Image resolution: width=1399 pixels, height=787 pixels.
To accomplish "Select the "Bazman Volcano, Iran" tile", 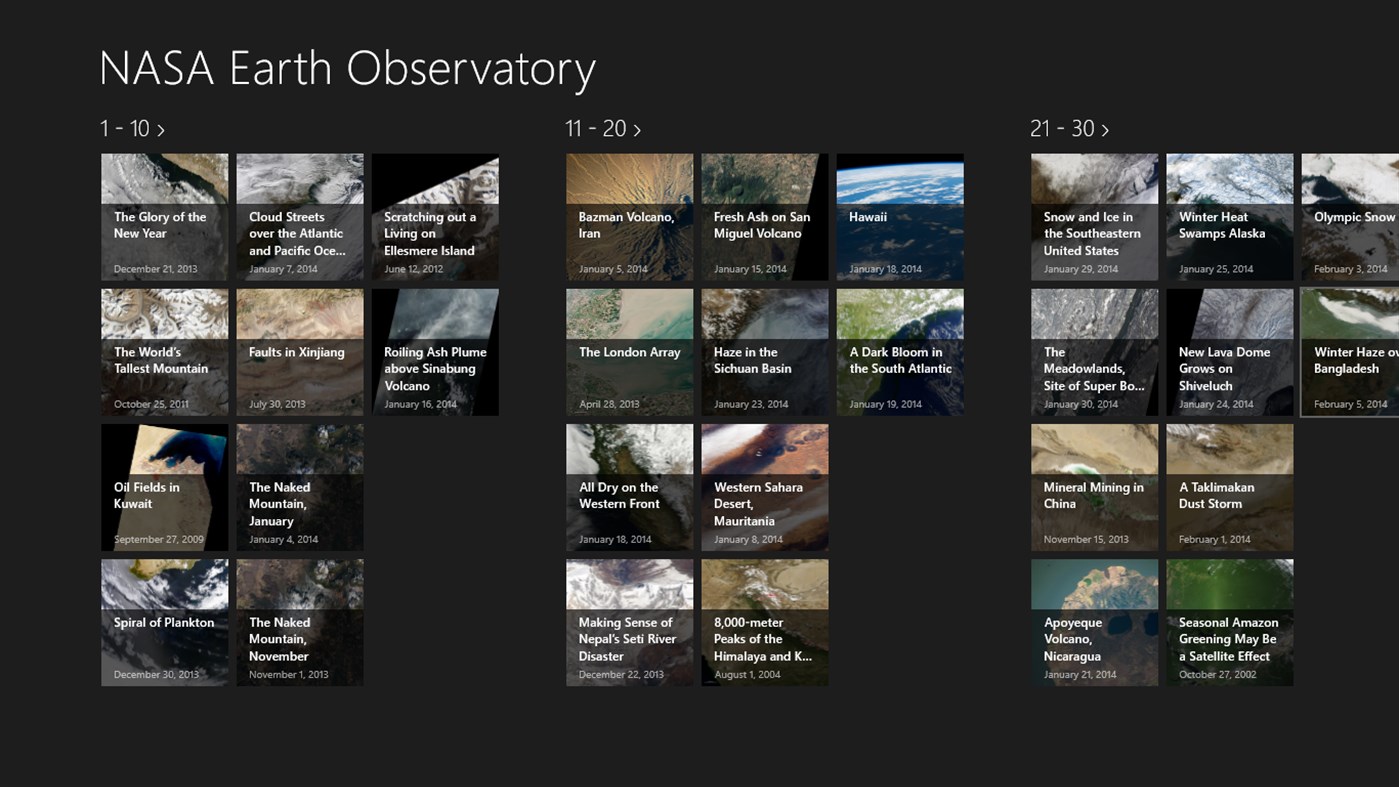I will 629,216.
